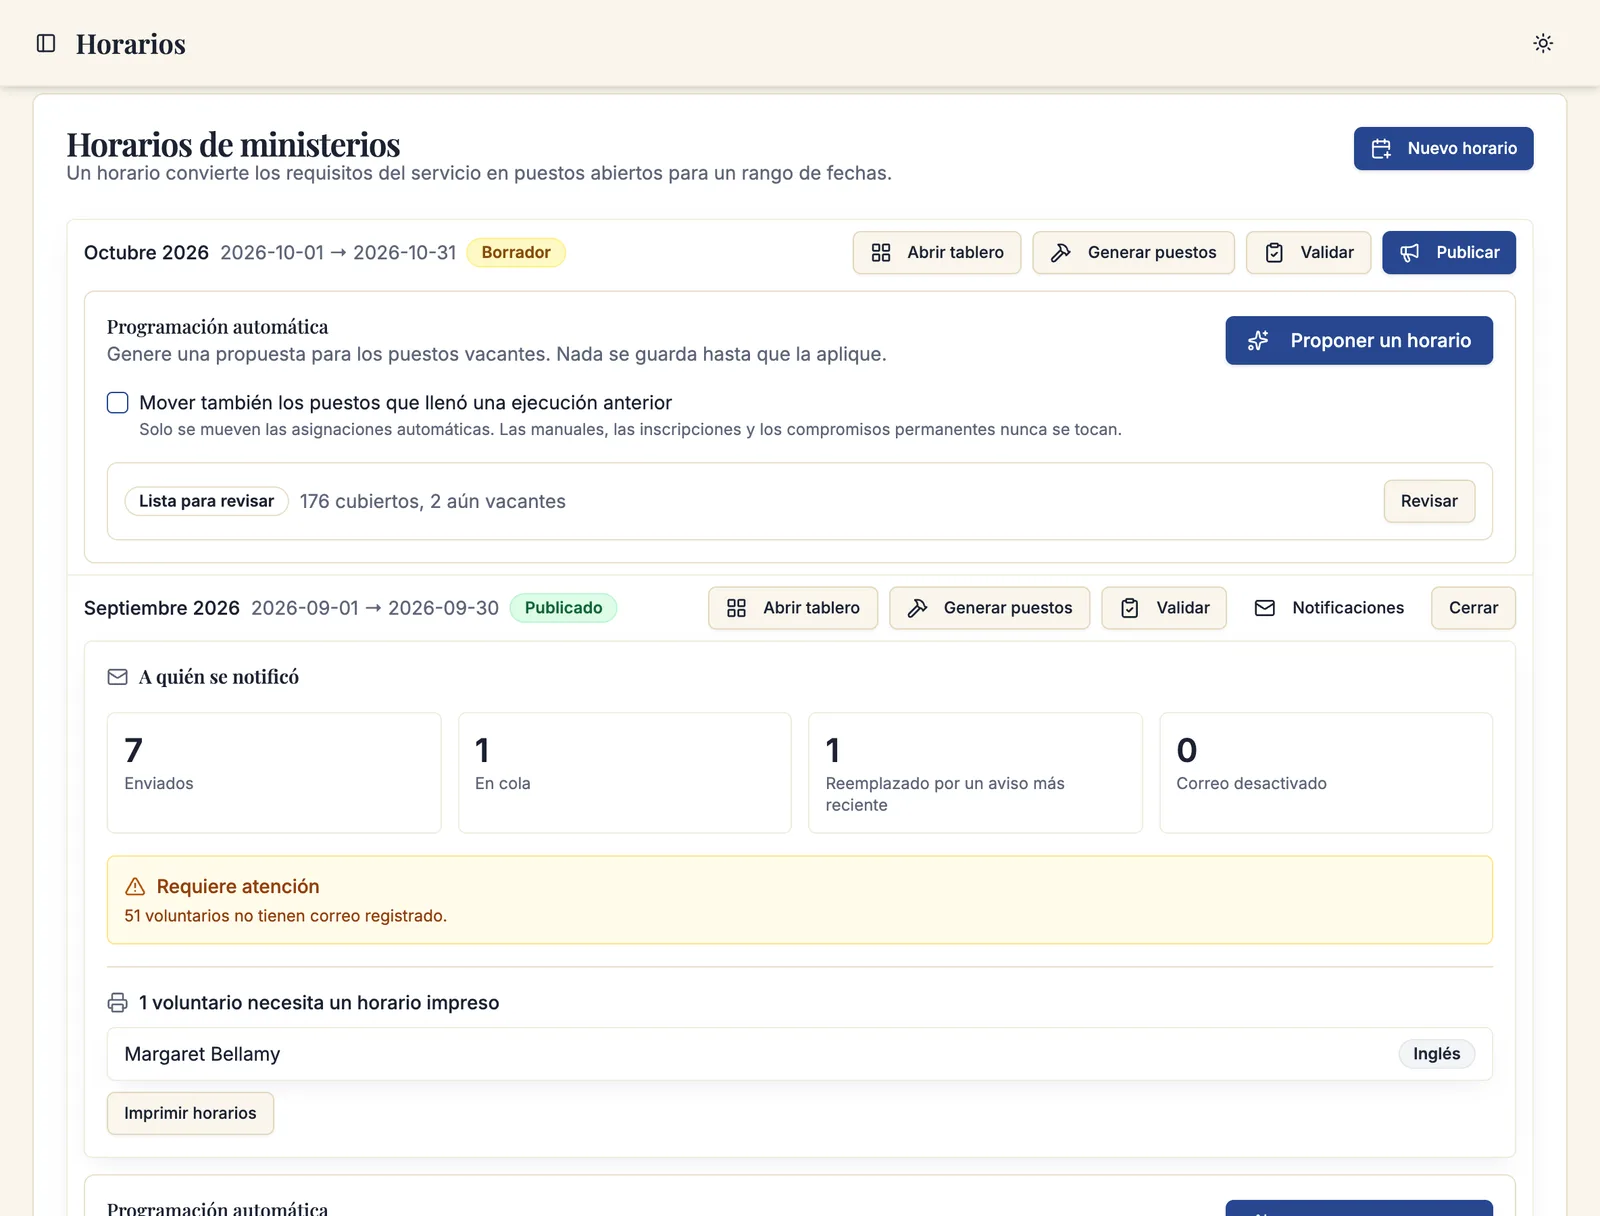Click the hammer icon in Octubre's Generar puestos
Screen dimensions: 1600x1216
coord(1061,253)
